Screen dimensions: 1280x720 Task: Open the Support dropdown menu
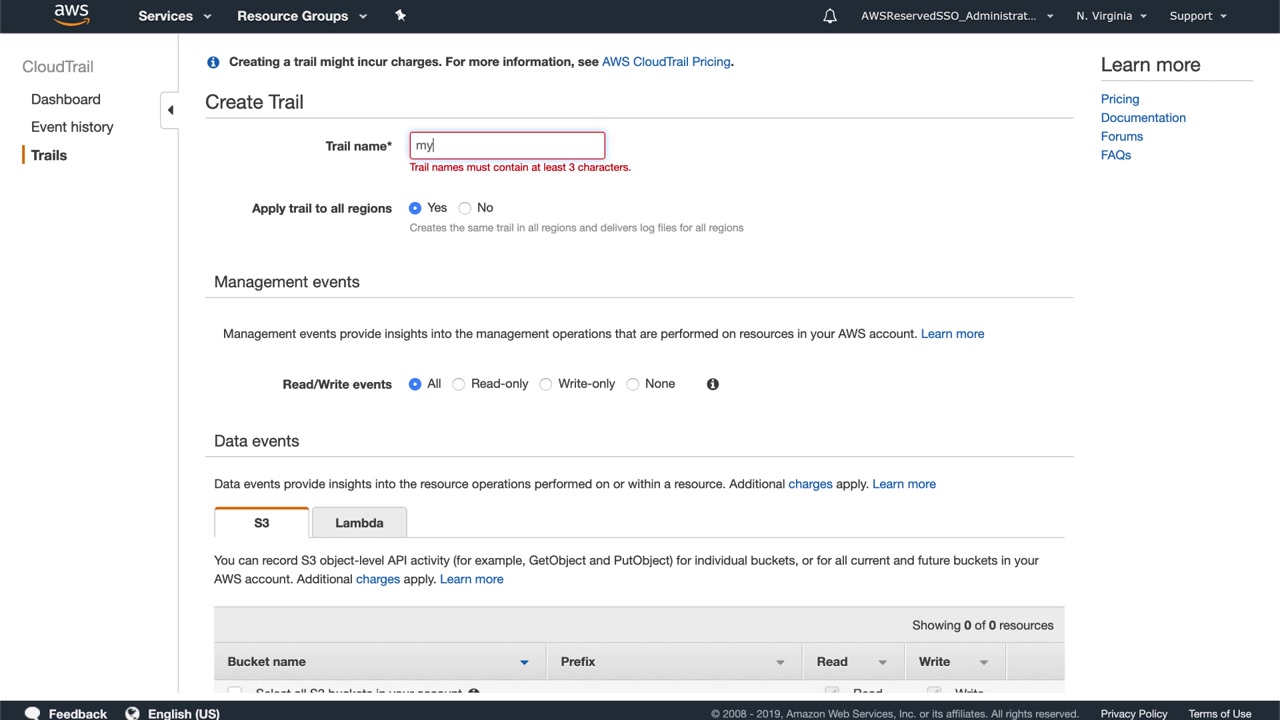[1197, 16]
